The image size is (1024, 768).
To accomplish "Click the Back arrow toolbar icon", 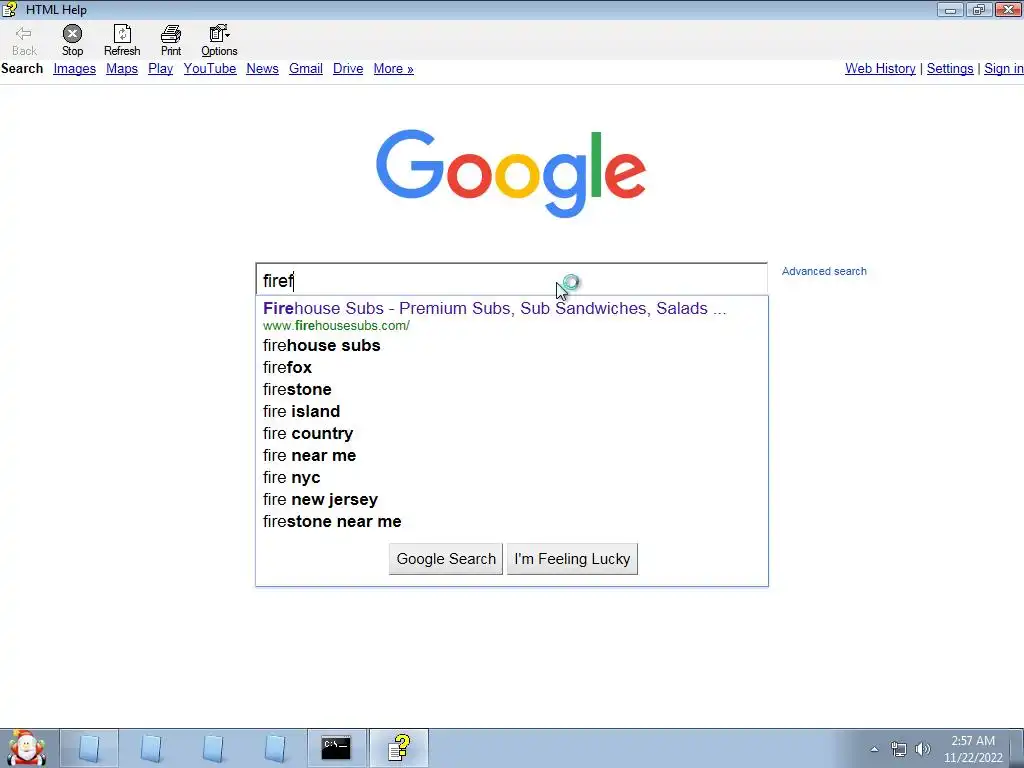I will click(24, 33).
